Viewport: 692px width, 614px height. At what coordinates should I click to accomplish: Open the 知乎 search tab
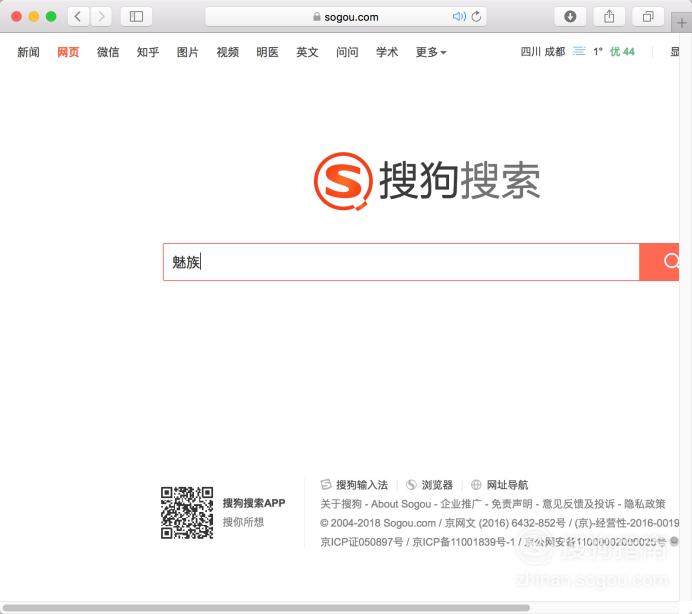point(148,52)
